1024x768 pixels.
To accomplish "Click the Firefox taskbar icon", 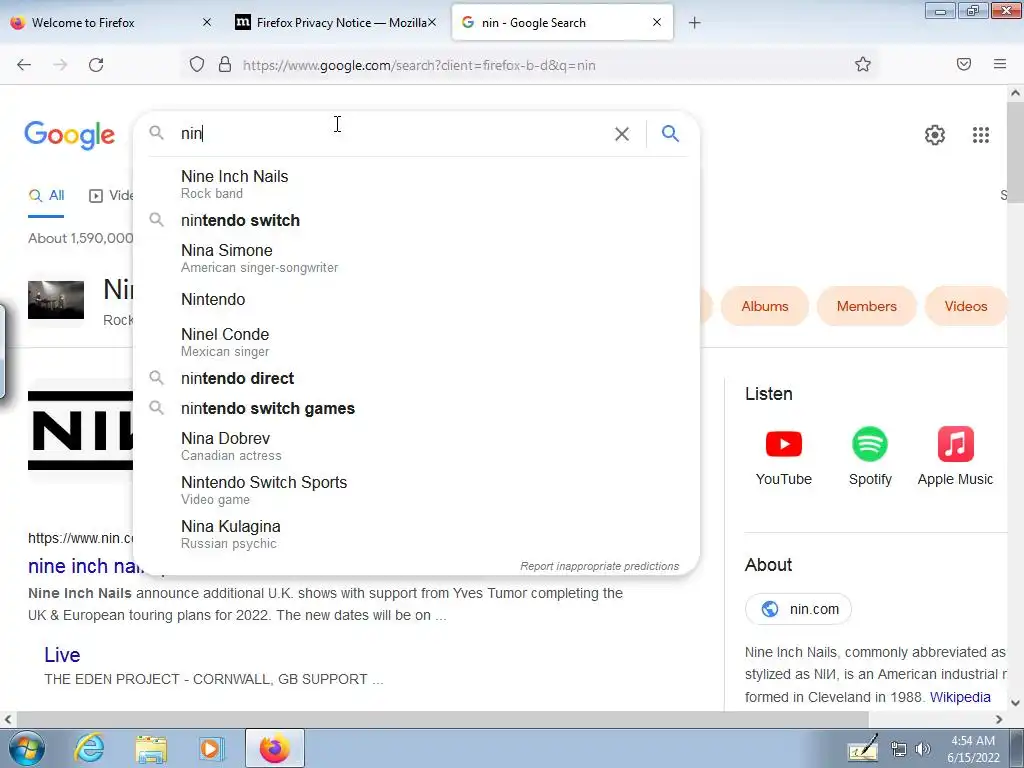I will (275, 748).
